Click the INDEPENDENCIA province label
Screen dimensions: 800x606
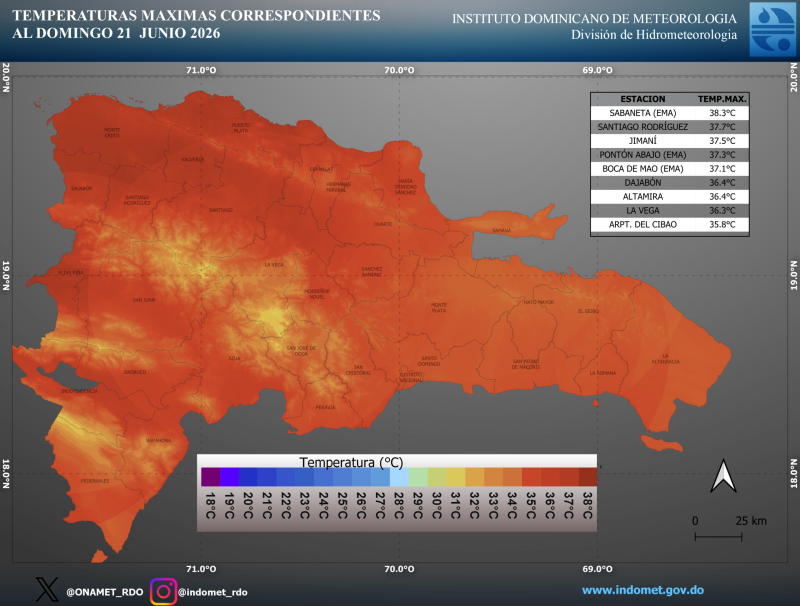(79, 391)
